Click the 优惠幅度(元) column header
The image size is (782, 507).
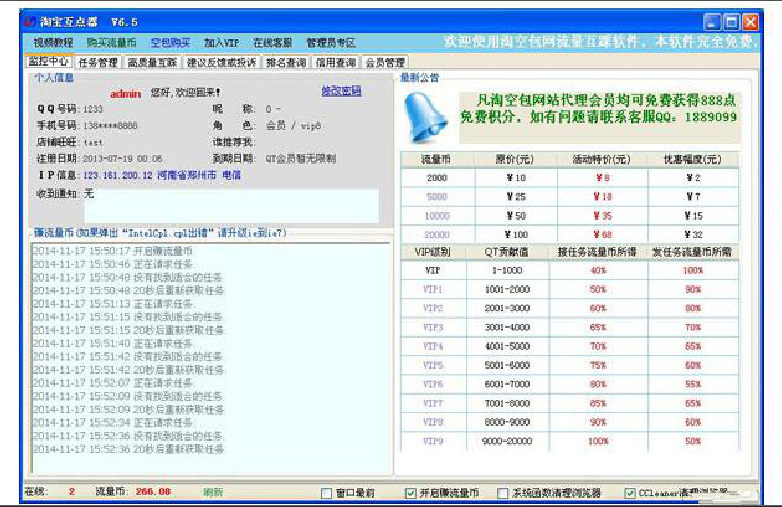pyautogui.click(x=693, y=160)
